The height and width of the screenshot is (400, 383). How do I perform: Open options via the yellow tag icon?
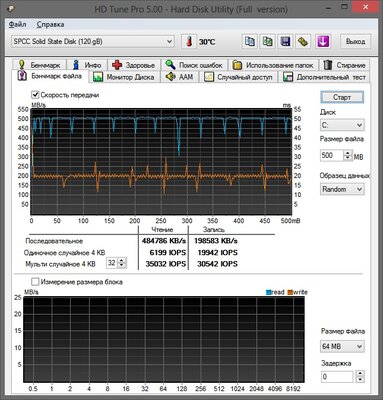coord(303,42)
